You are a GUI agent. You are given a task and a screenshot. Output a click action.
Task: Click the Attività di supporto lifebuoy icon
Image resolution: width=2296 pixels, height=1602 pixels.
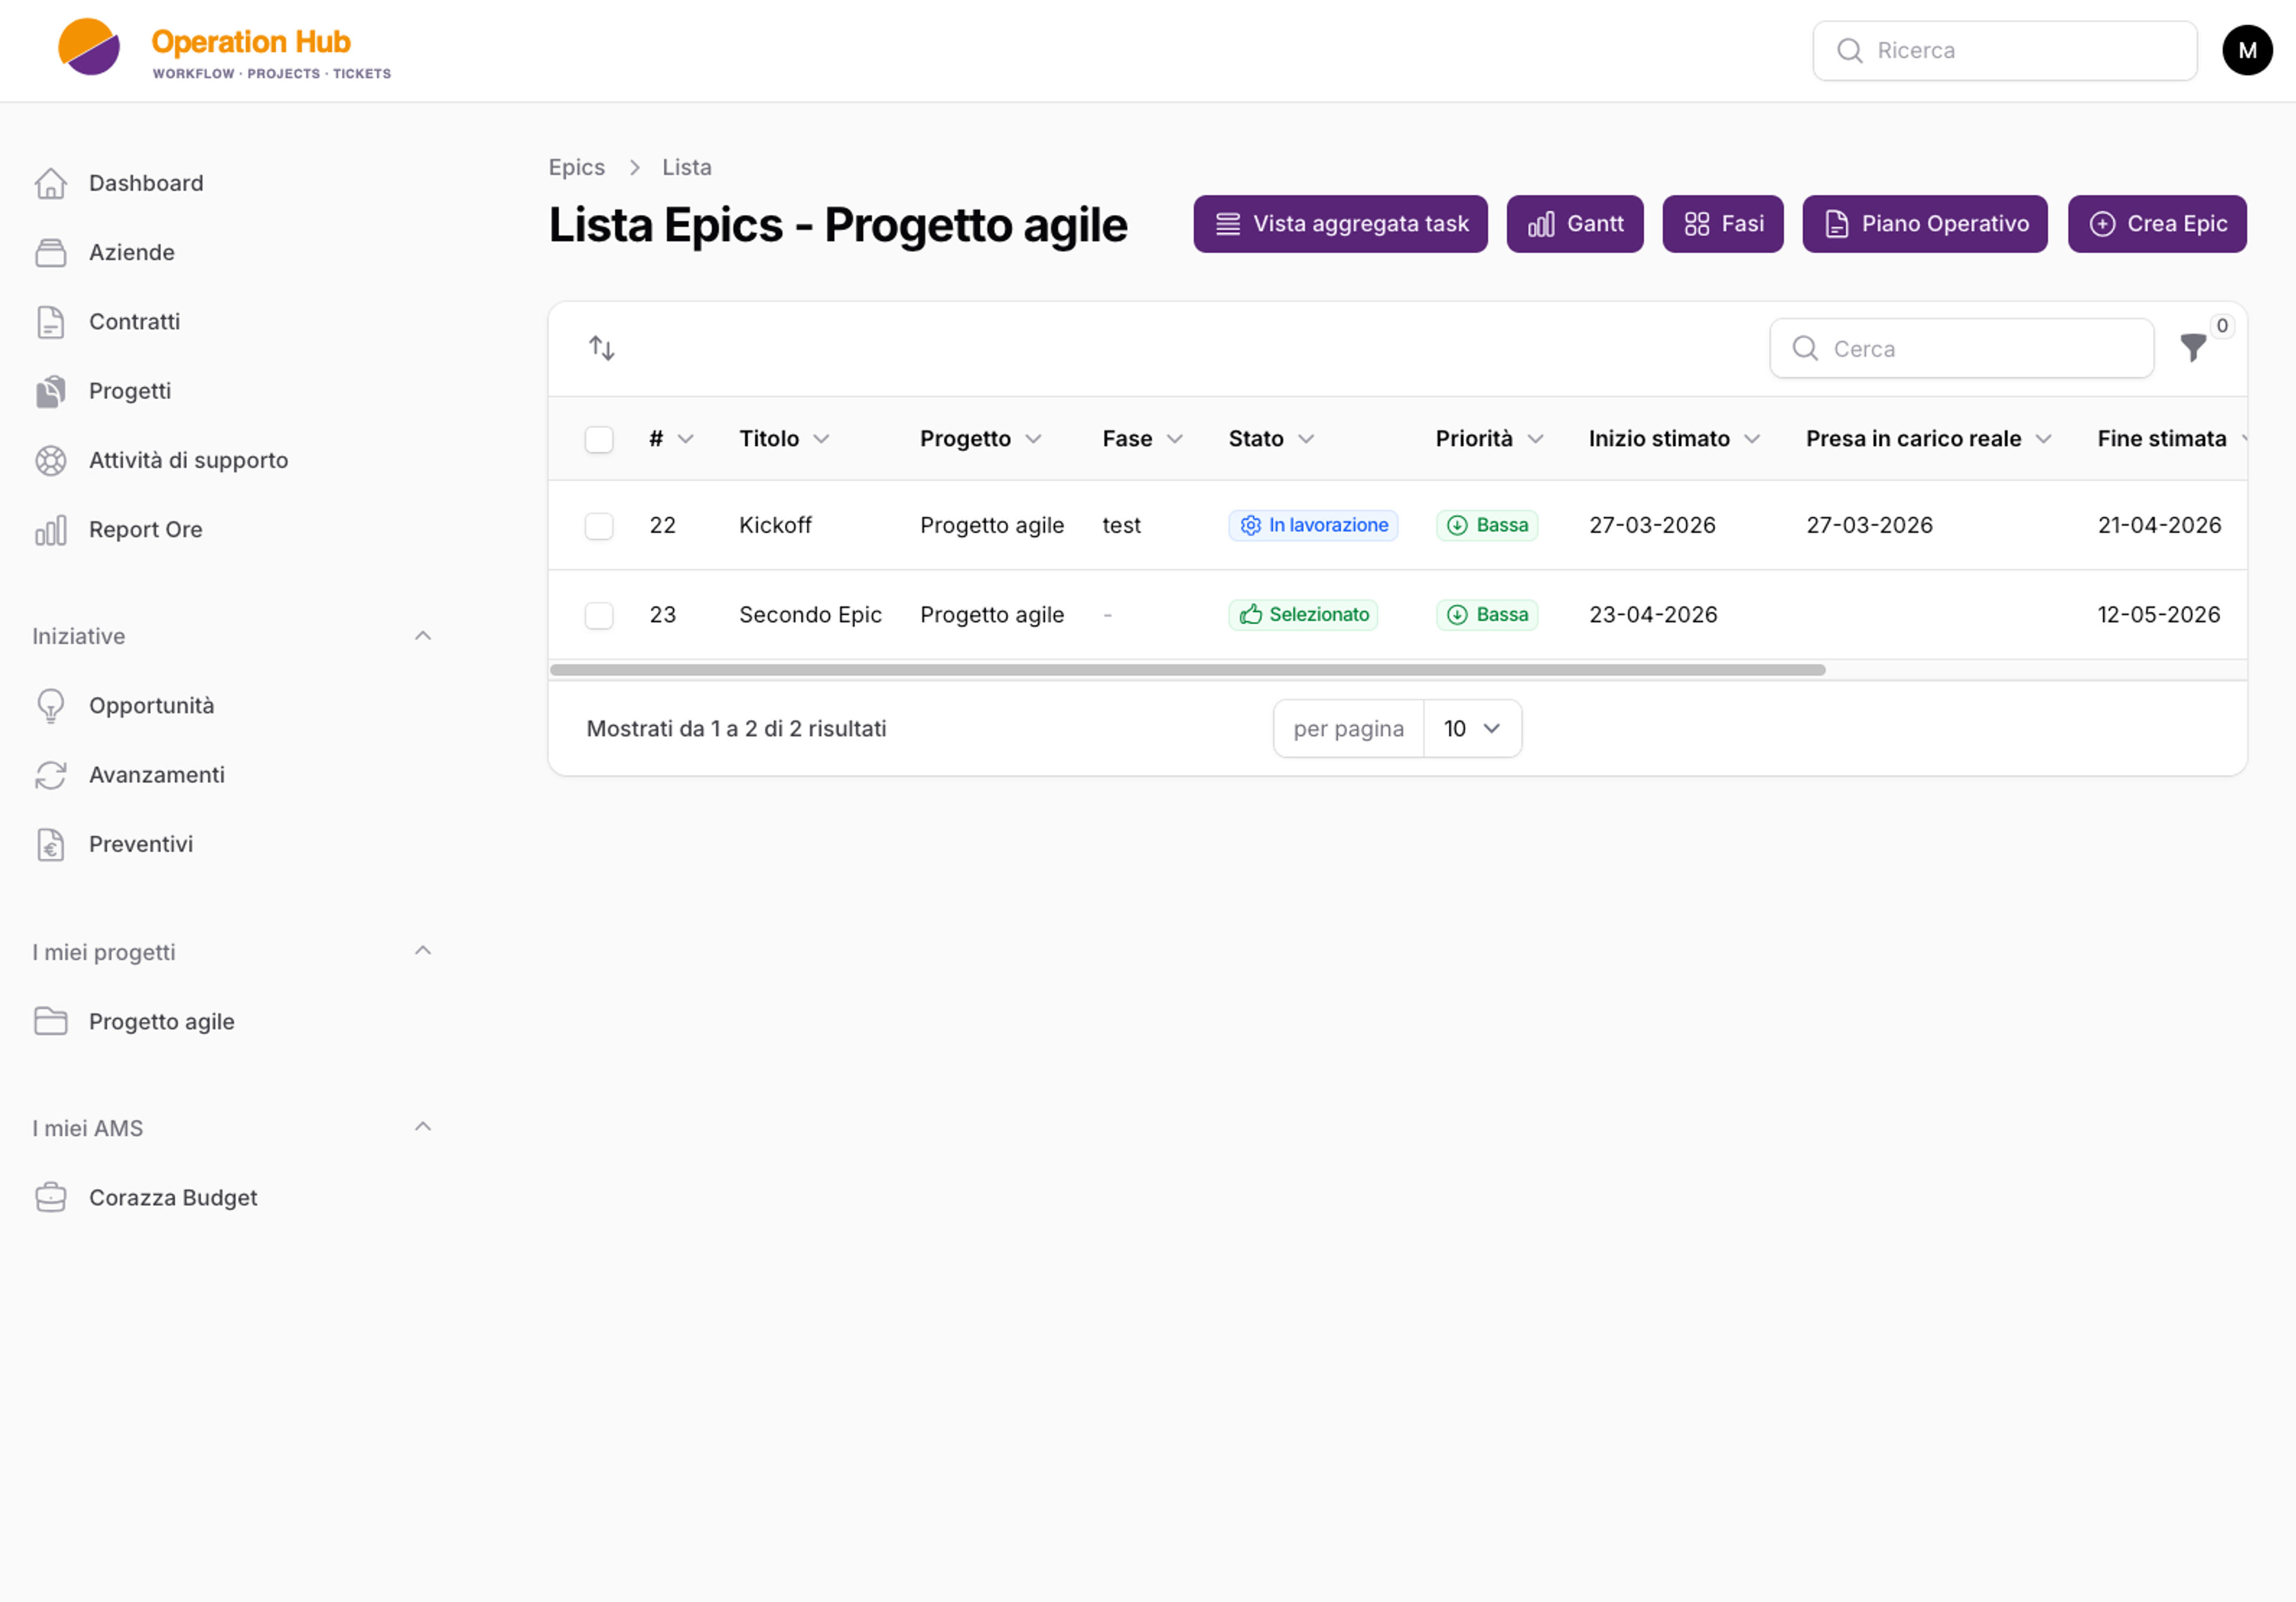pos(51,460)
